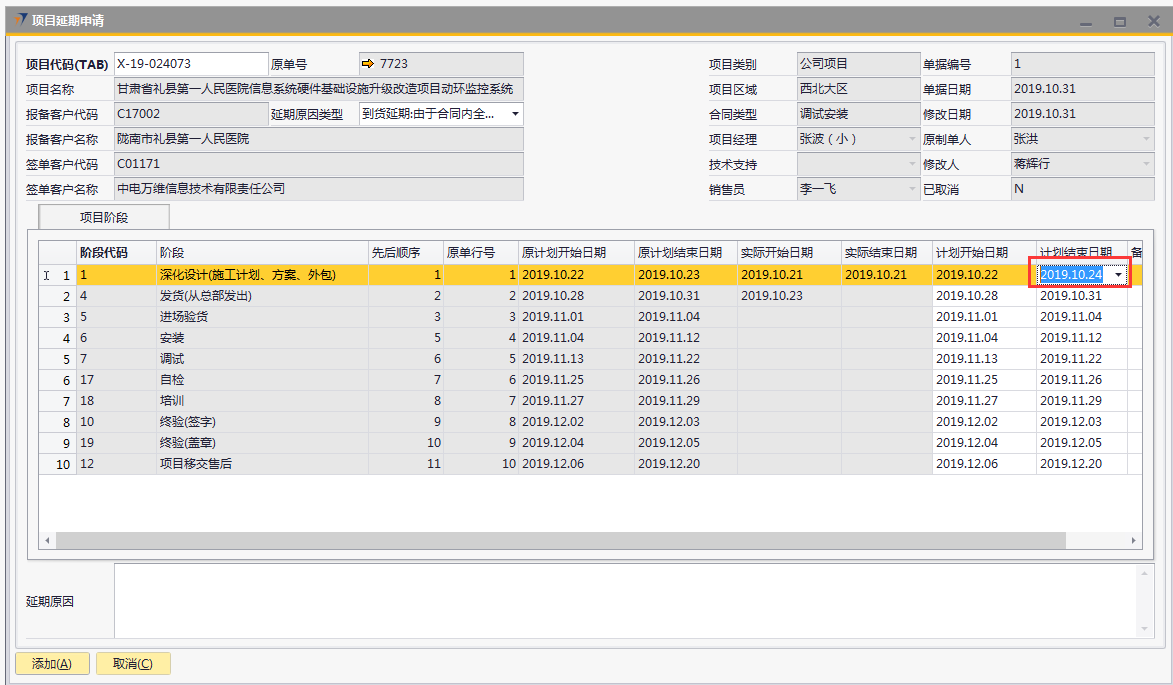Select row 5 header for 调试 stage
Viewport: 1173px width, 685px height.
tap(59, 359)
